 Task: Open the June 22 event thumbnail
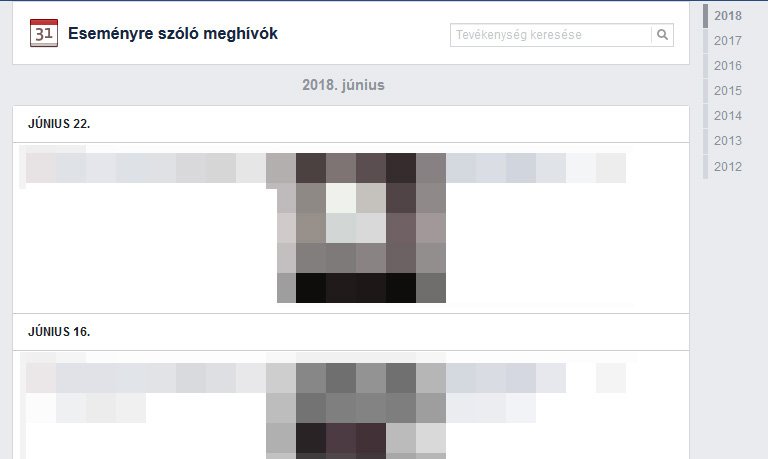coord(361,228)
